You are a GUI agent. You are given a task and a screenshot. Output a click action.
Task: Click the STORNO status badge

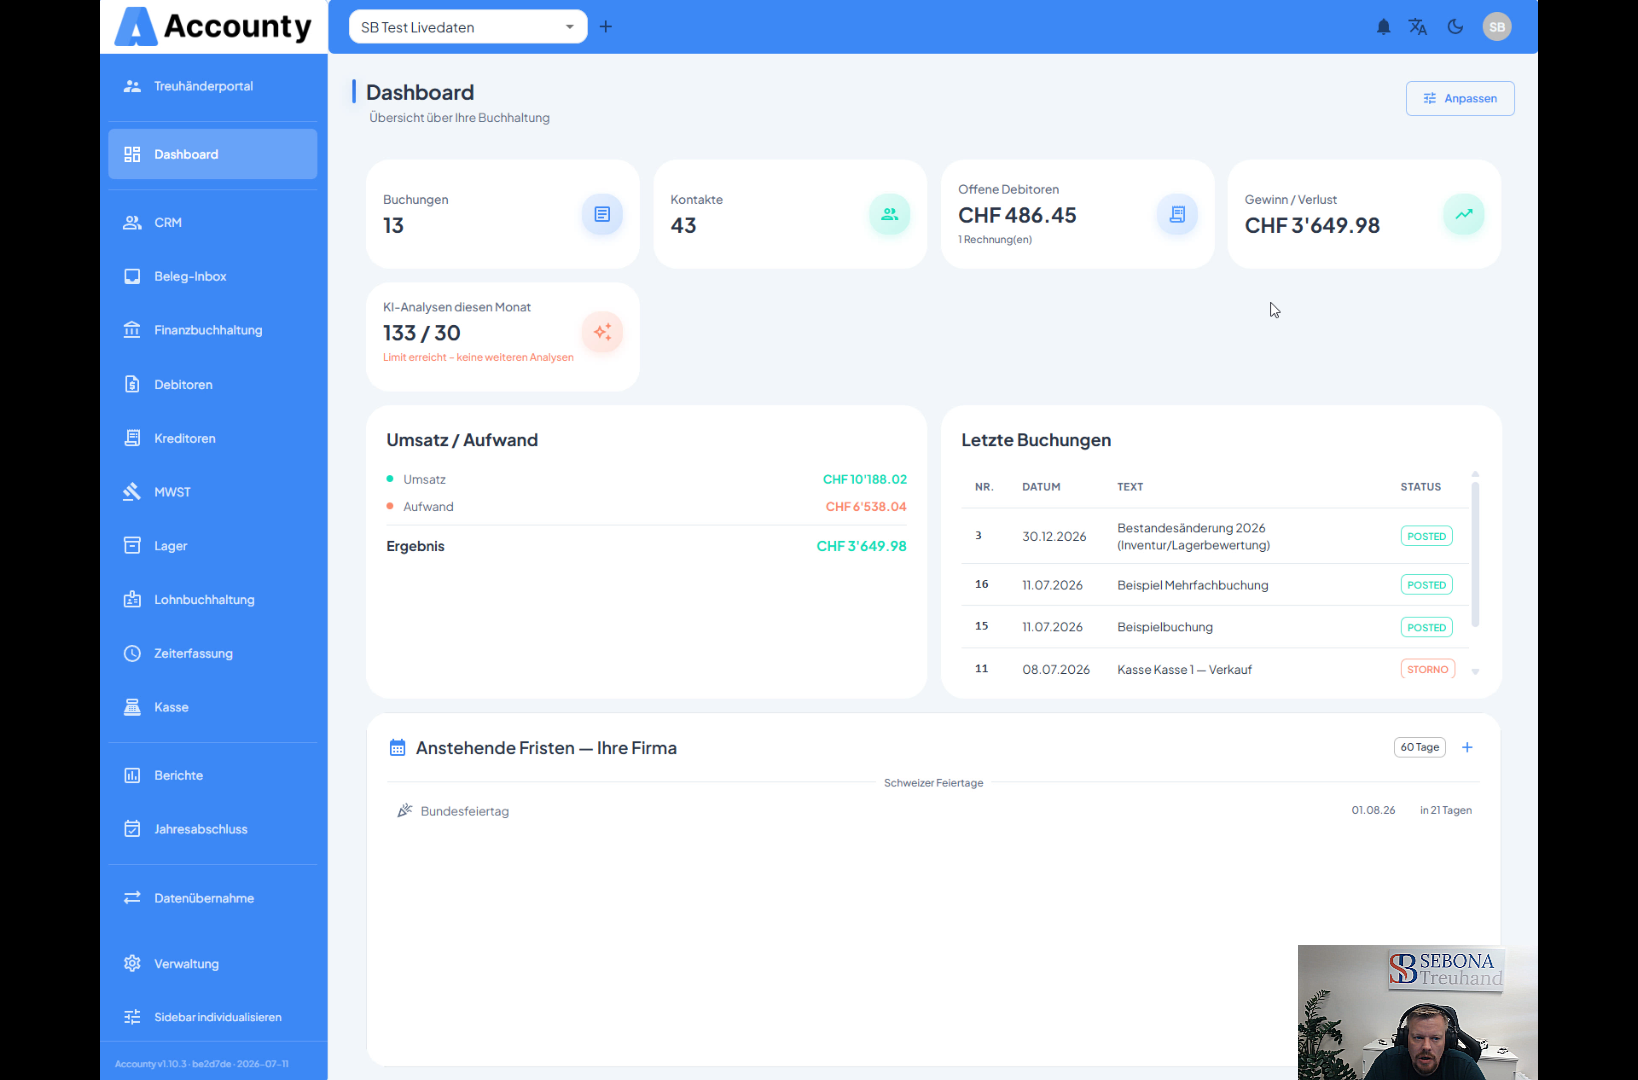[1427, 669]
